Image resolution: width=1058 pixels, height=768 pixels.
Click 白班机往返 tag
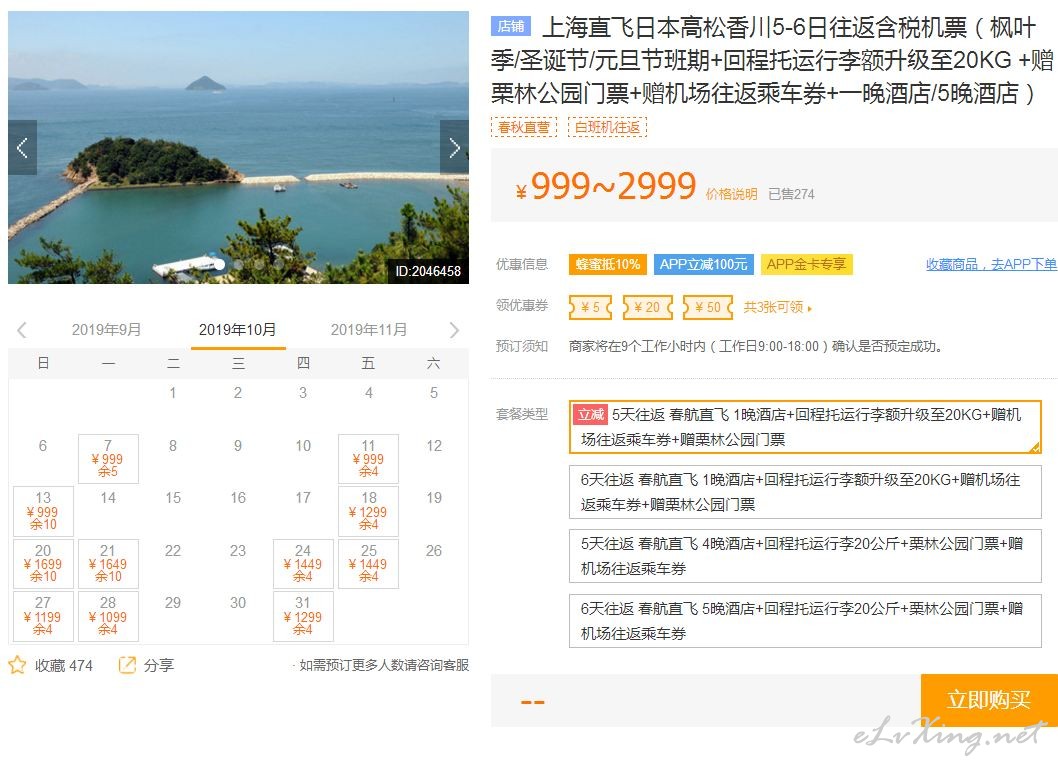[x=607, y=127]
